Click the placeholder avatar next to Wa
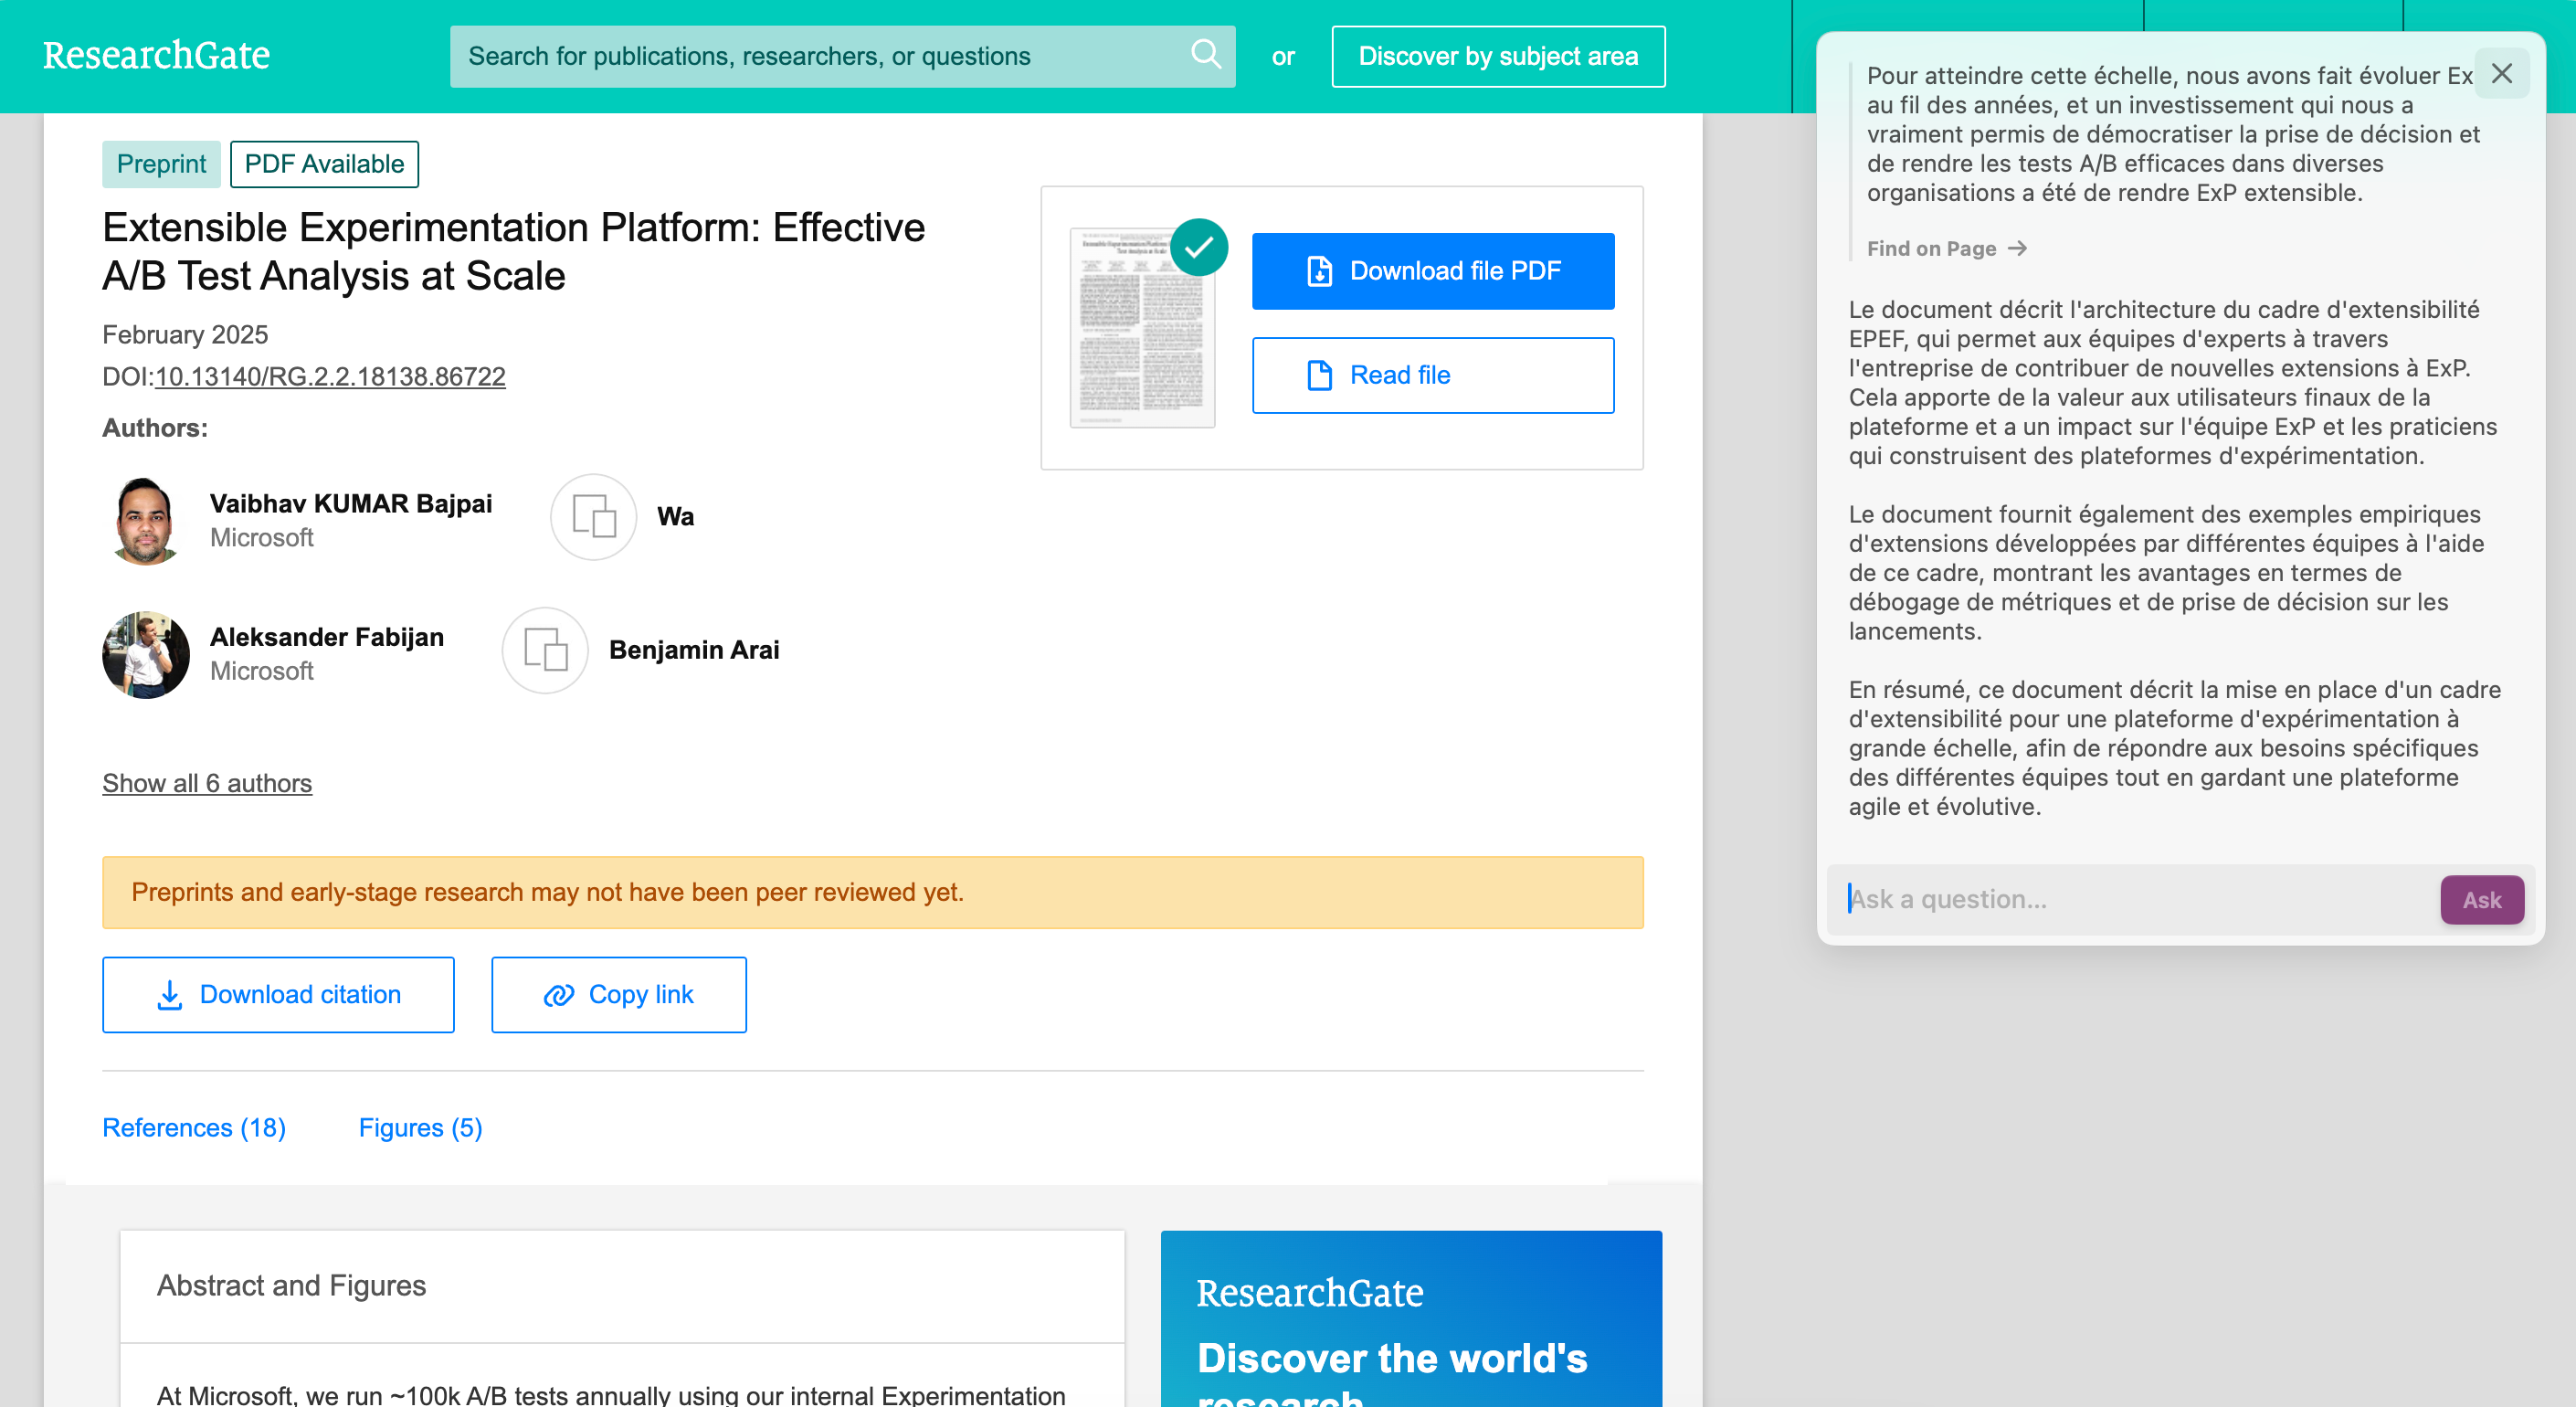Screen dimensions: 2576x1407 coord(594,517)
